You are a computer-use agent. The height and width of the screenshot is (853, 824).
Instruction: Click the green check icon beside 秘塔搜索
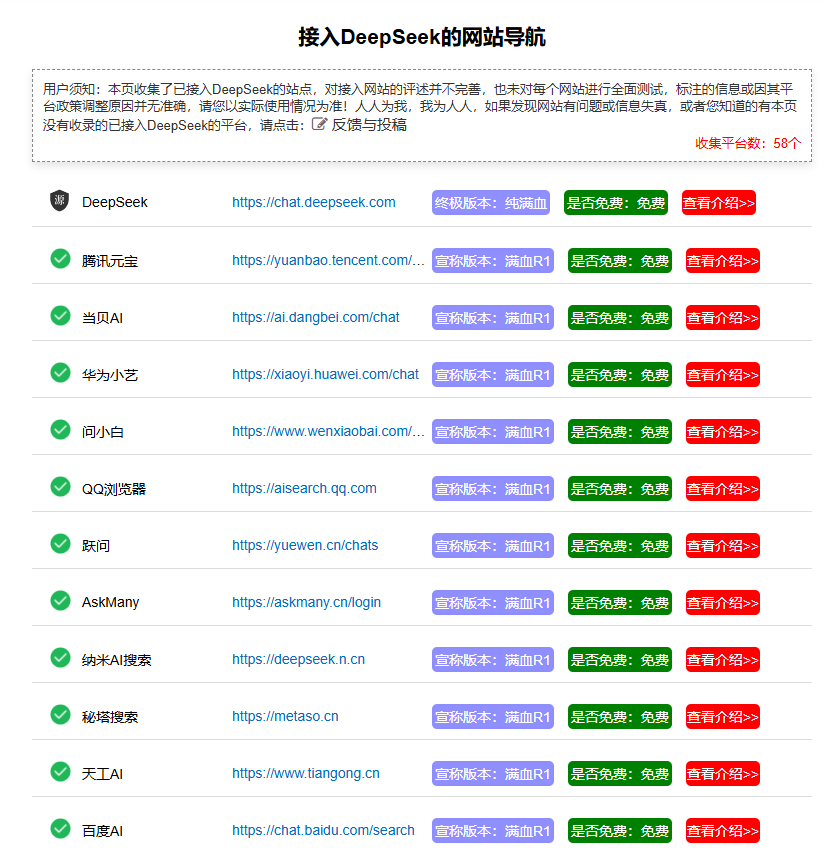(60, 715)
